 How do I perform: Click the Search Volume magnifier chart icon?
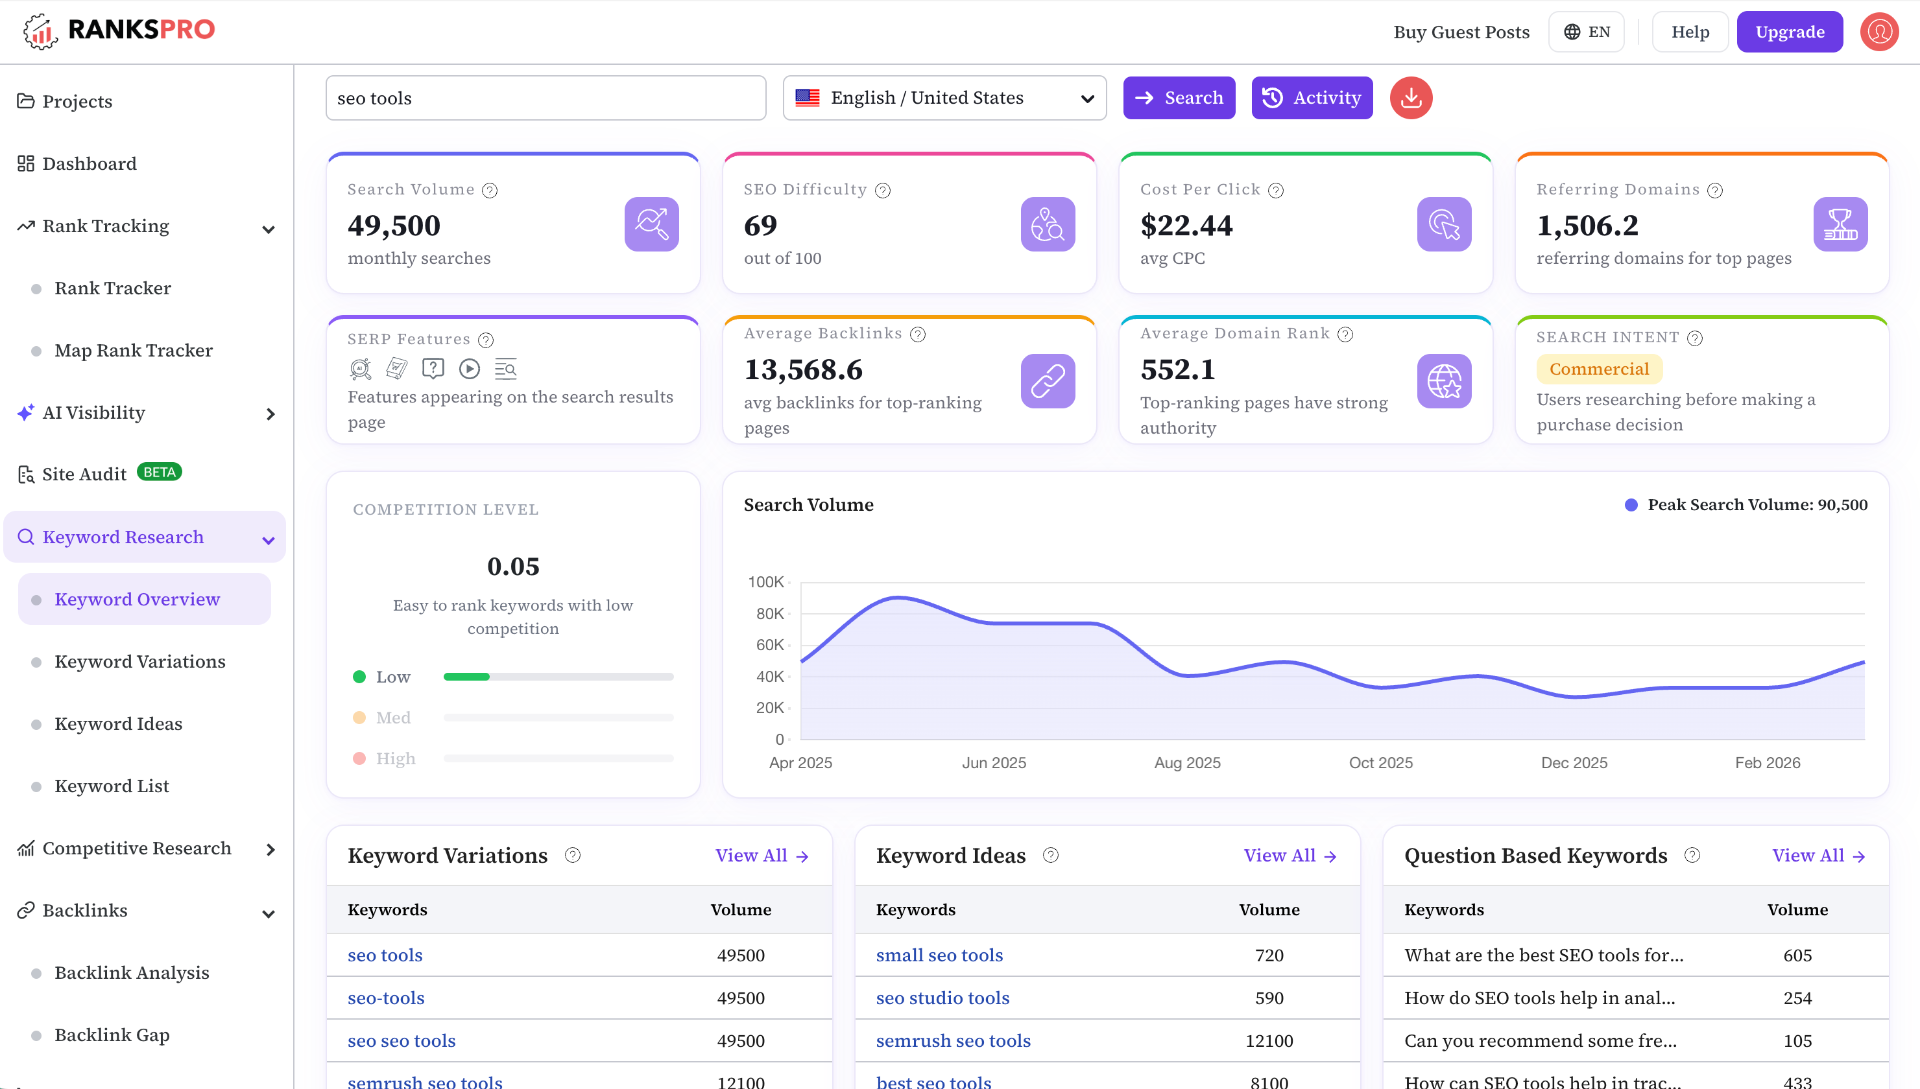click(x=652, y=224)
